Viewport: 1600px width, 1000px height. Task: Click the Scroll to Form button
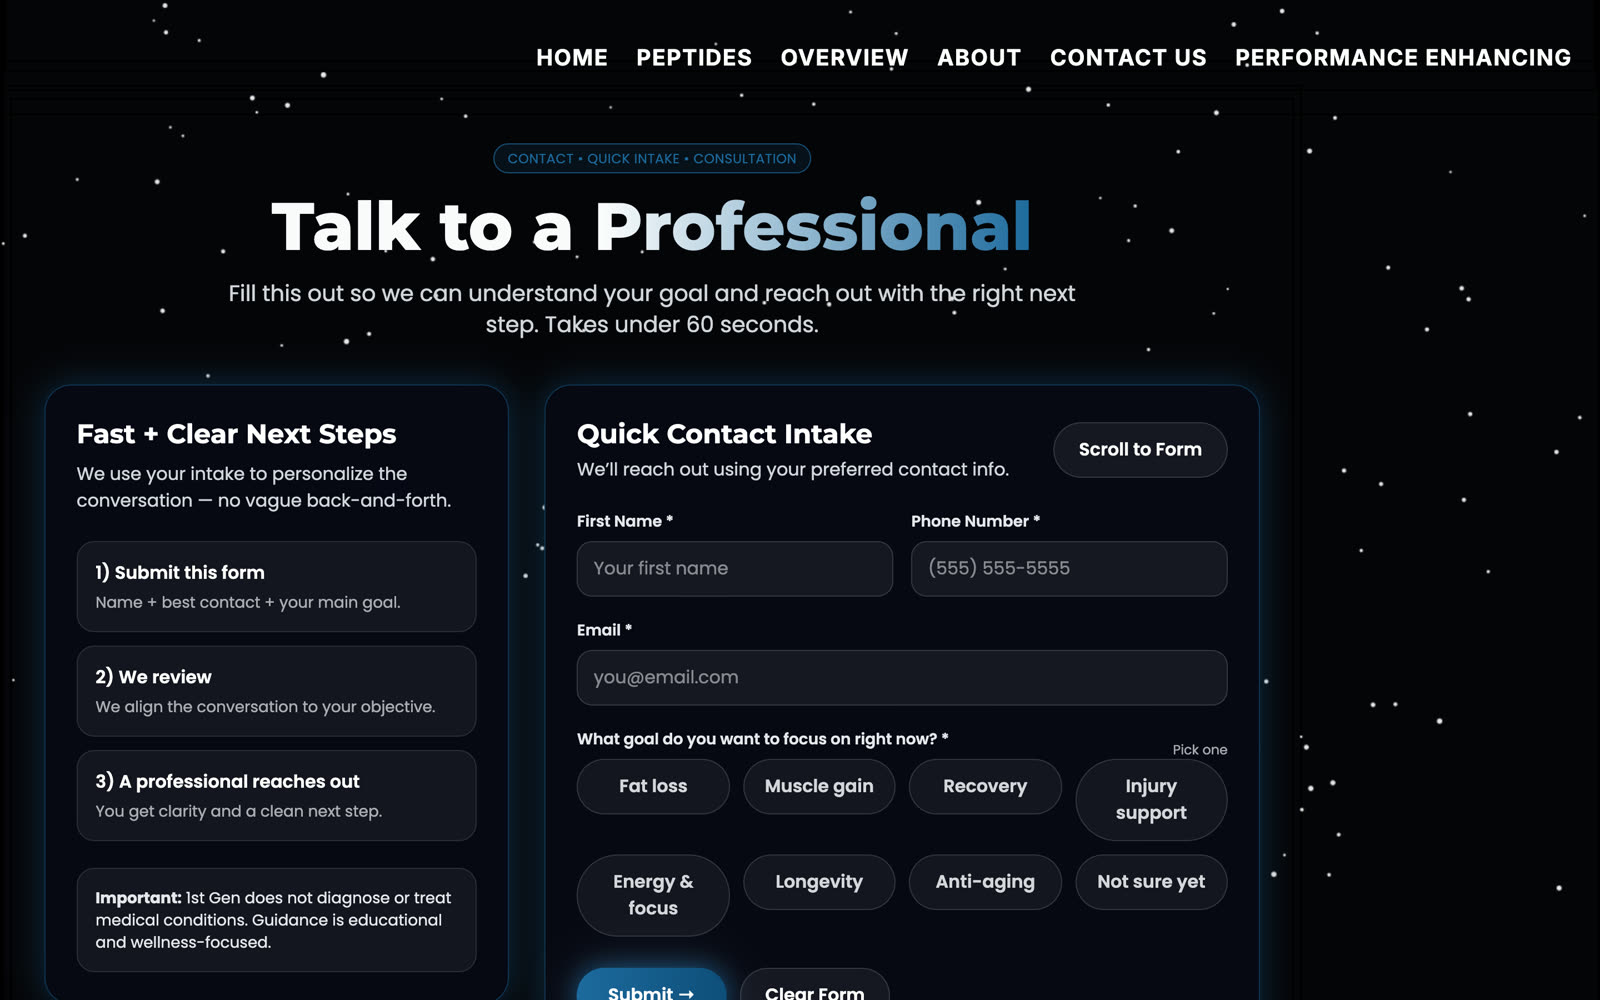[x=1140, y=450]
